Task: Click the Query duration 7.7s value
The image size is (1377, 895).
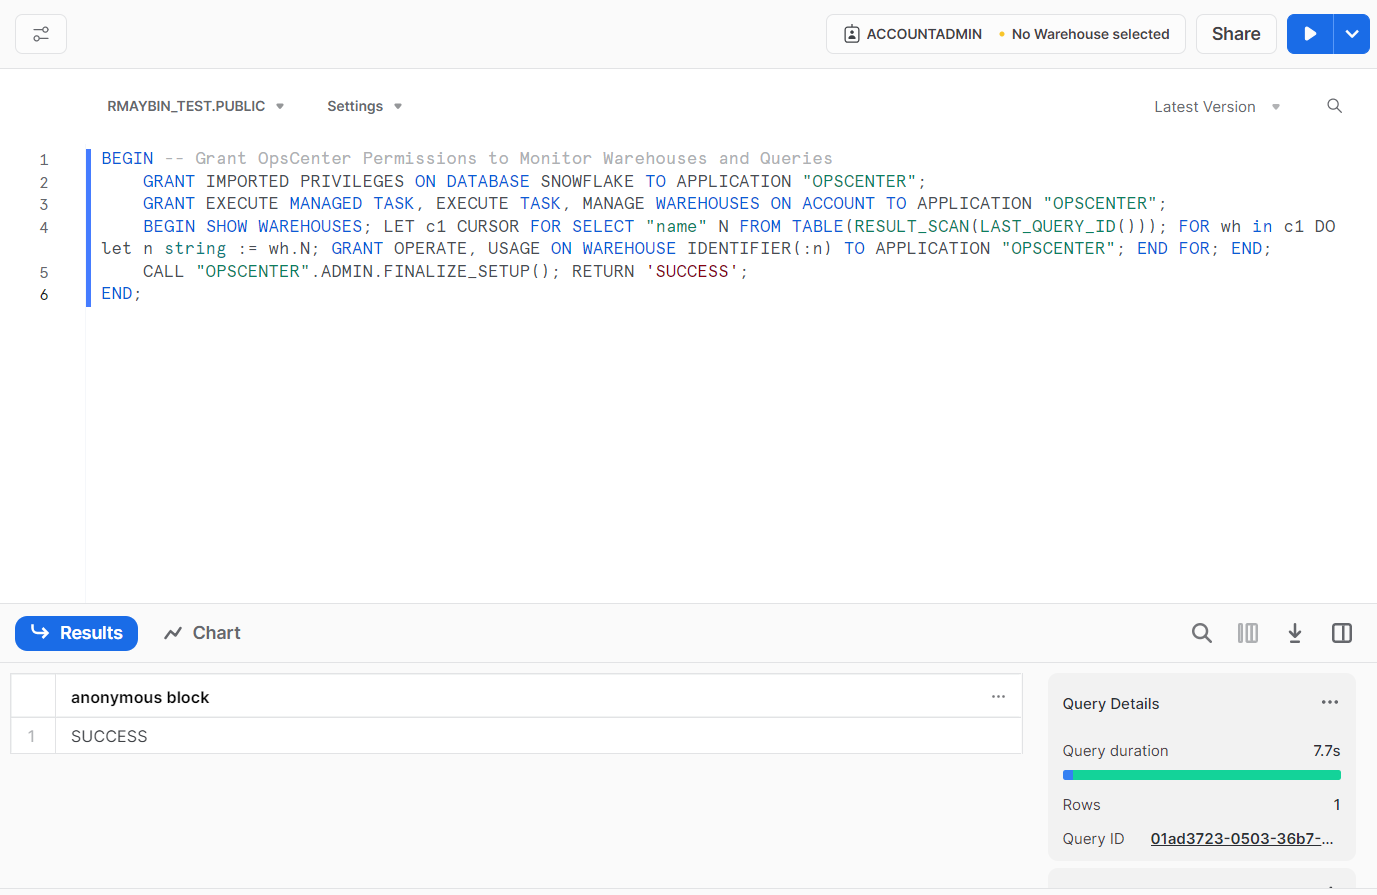Action: coord(1326,751)
